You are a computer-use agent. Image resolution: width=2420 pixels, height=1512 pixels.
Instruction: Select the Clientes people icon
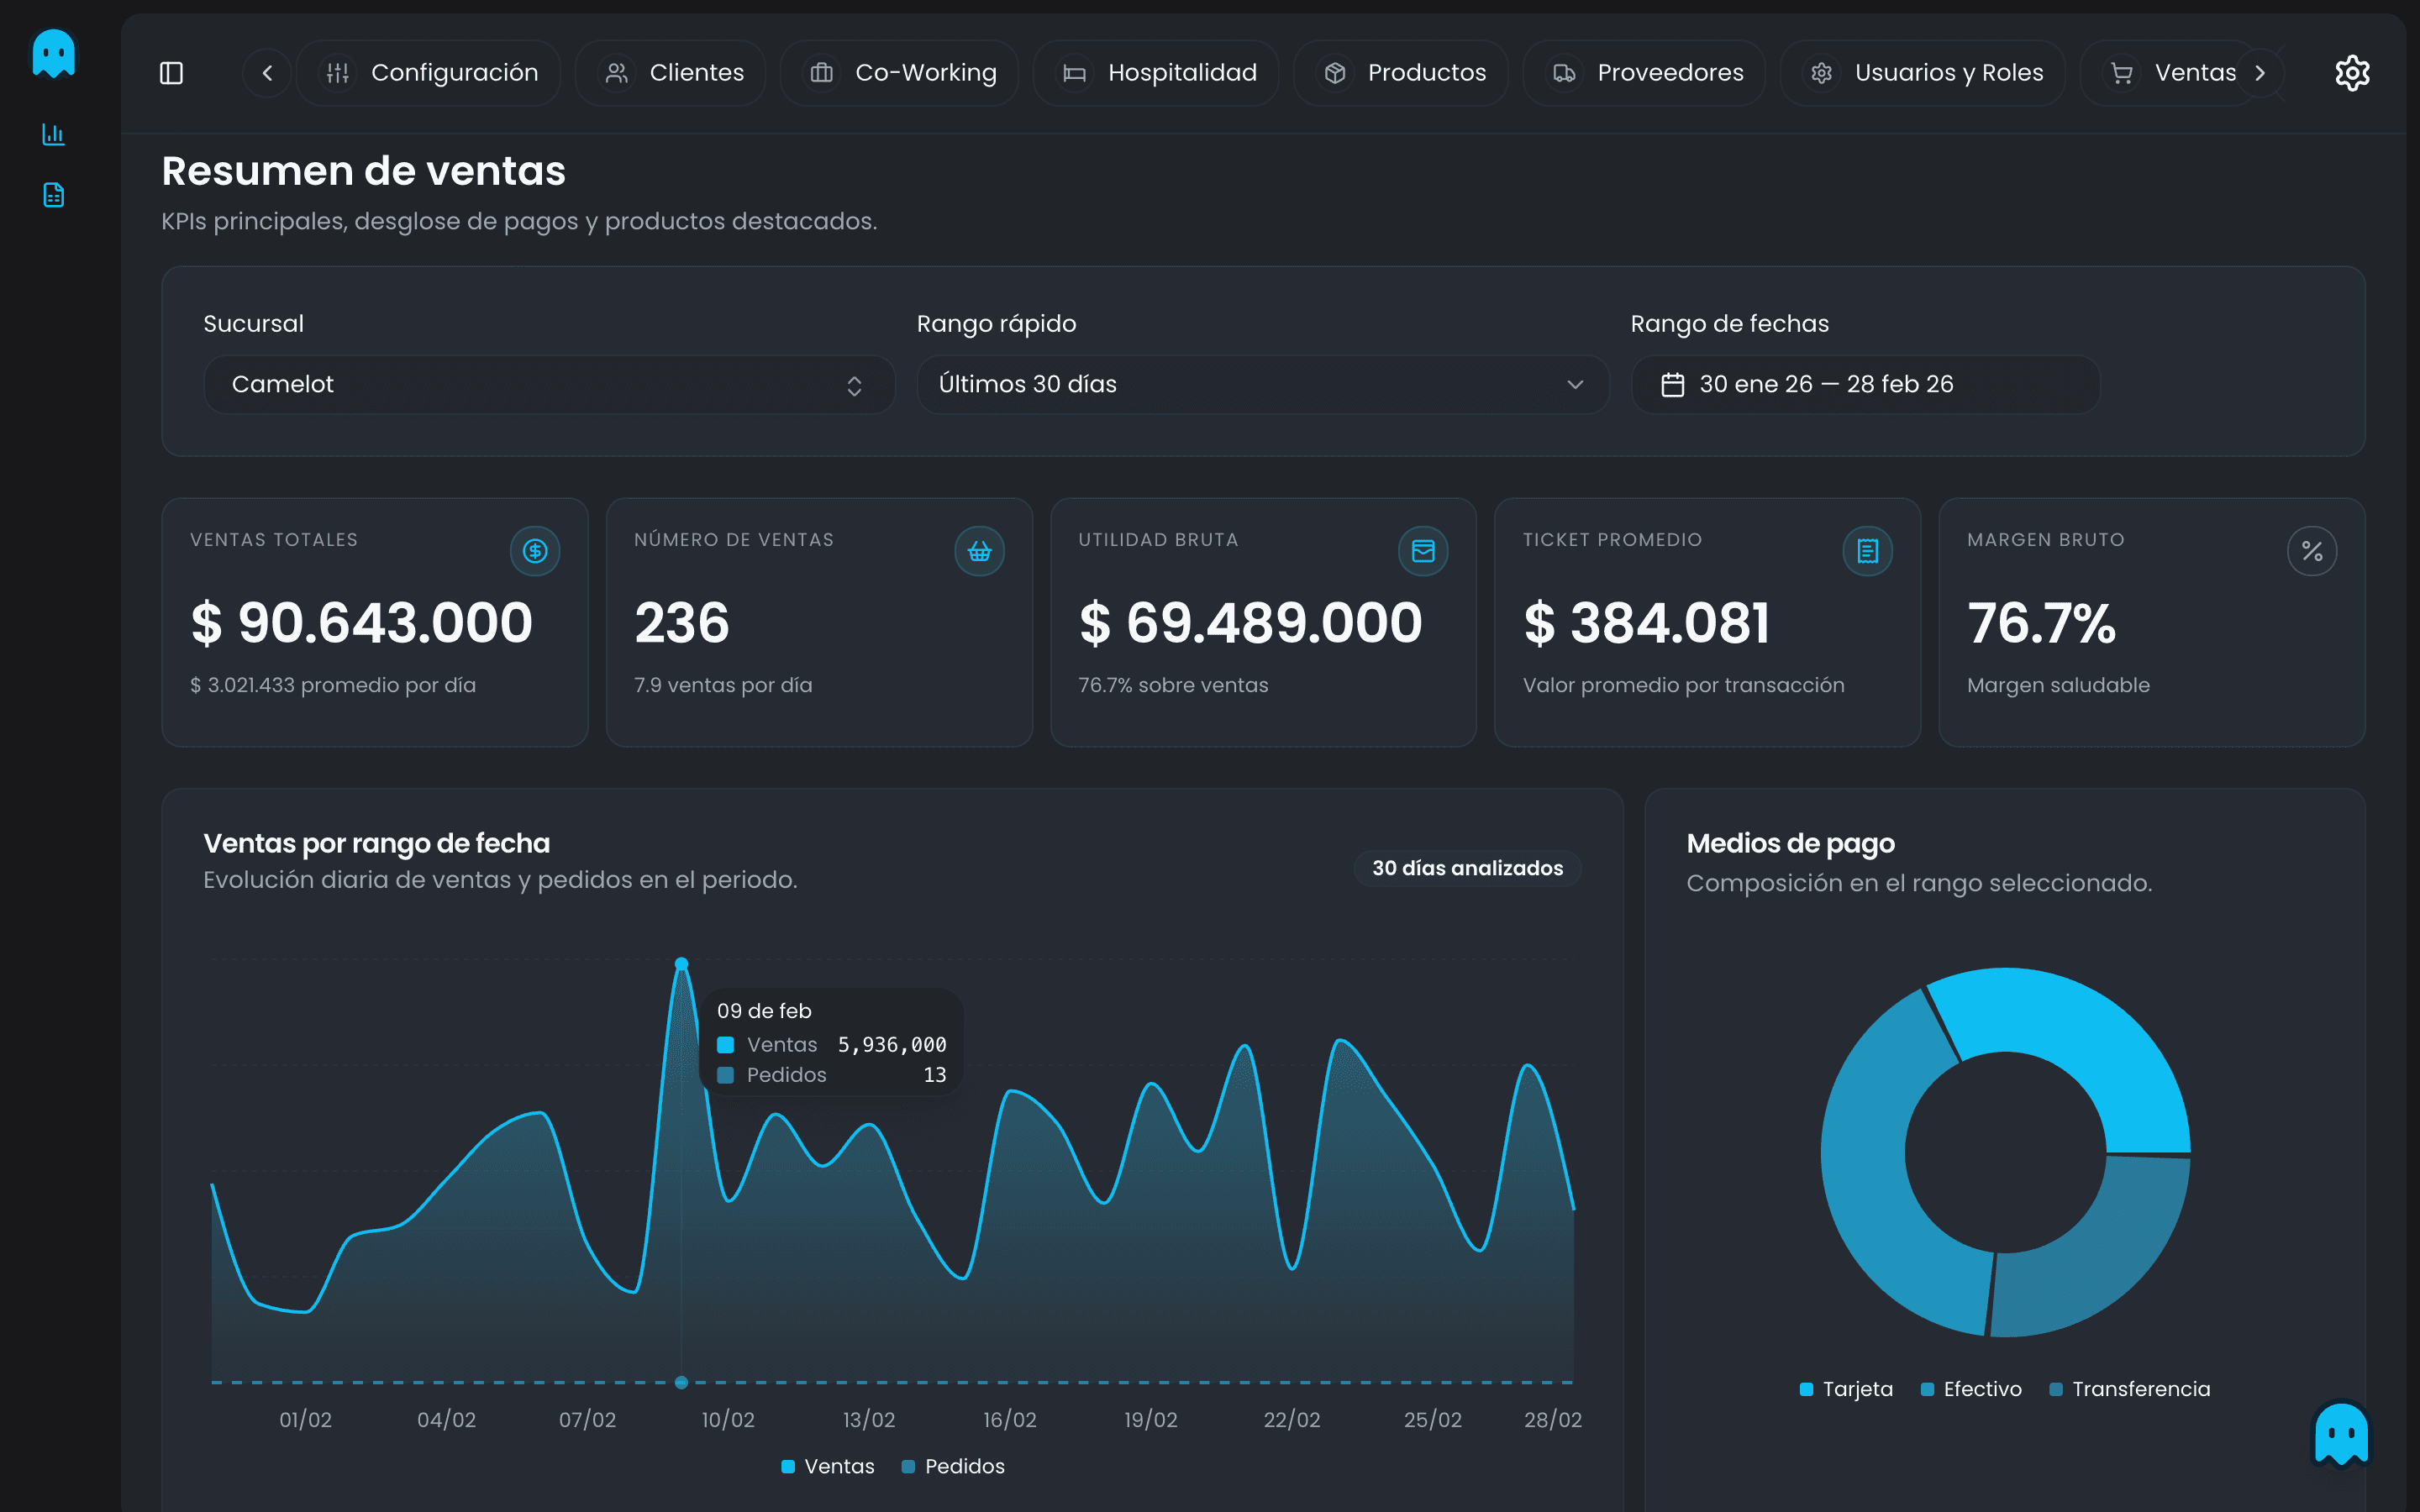617,72
